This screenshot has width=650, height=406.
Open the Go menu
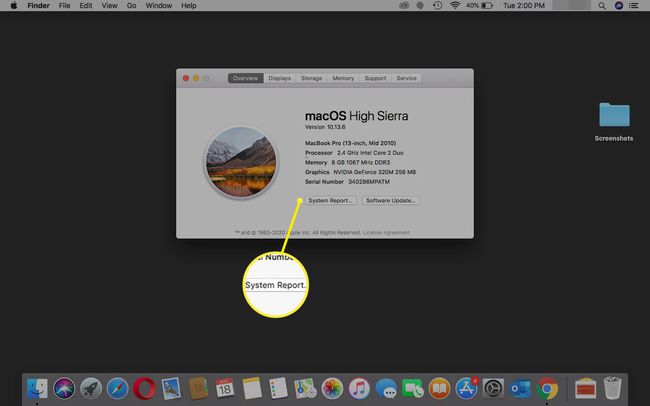point(131,6)
